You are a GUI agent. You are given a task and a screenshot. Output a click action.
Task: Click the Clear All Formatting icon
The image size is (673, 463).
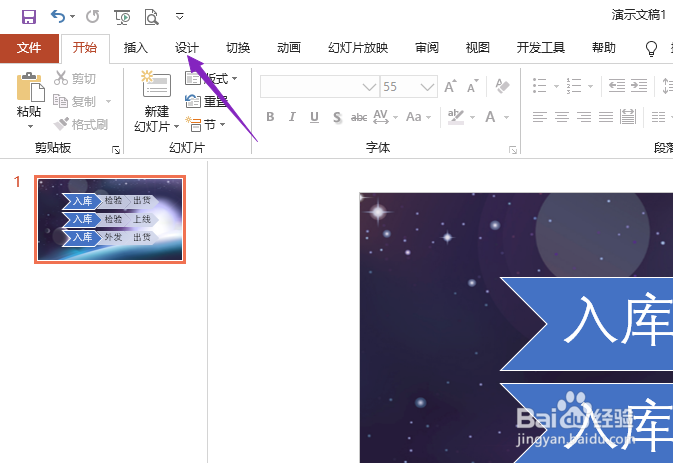pyautogui.click(x=502, y=86)
